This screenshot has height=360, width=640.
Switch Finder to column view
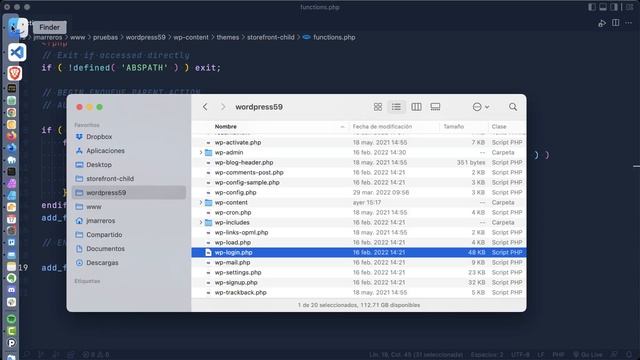point(416,107)
